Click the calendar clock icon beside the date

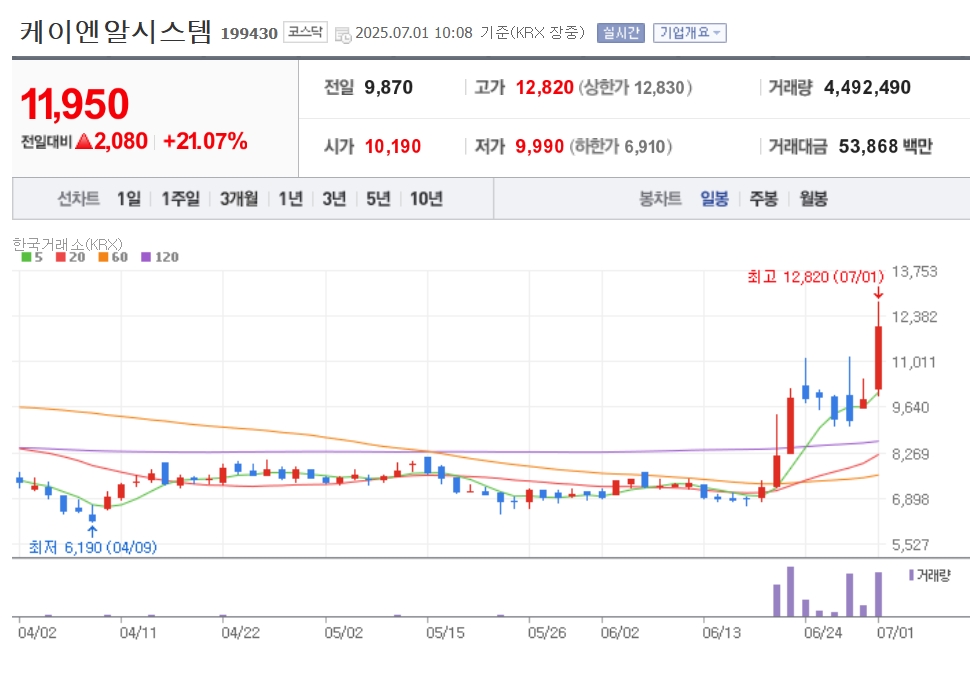pyautogui.click(x=343, y=35)
